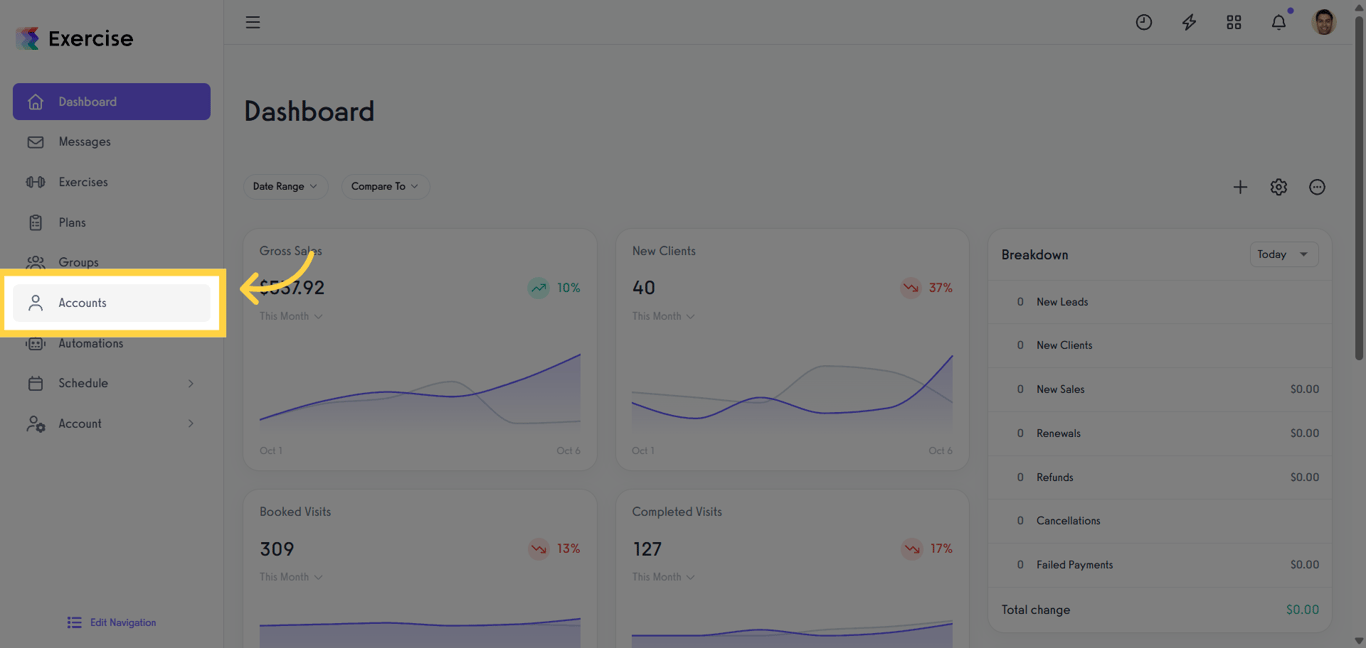This screenshot has height=648, width=1366.
Task: Open the Automations sidebar icon
Action: 34,343
